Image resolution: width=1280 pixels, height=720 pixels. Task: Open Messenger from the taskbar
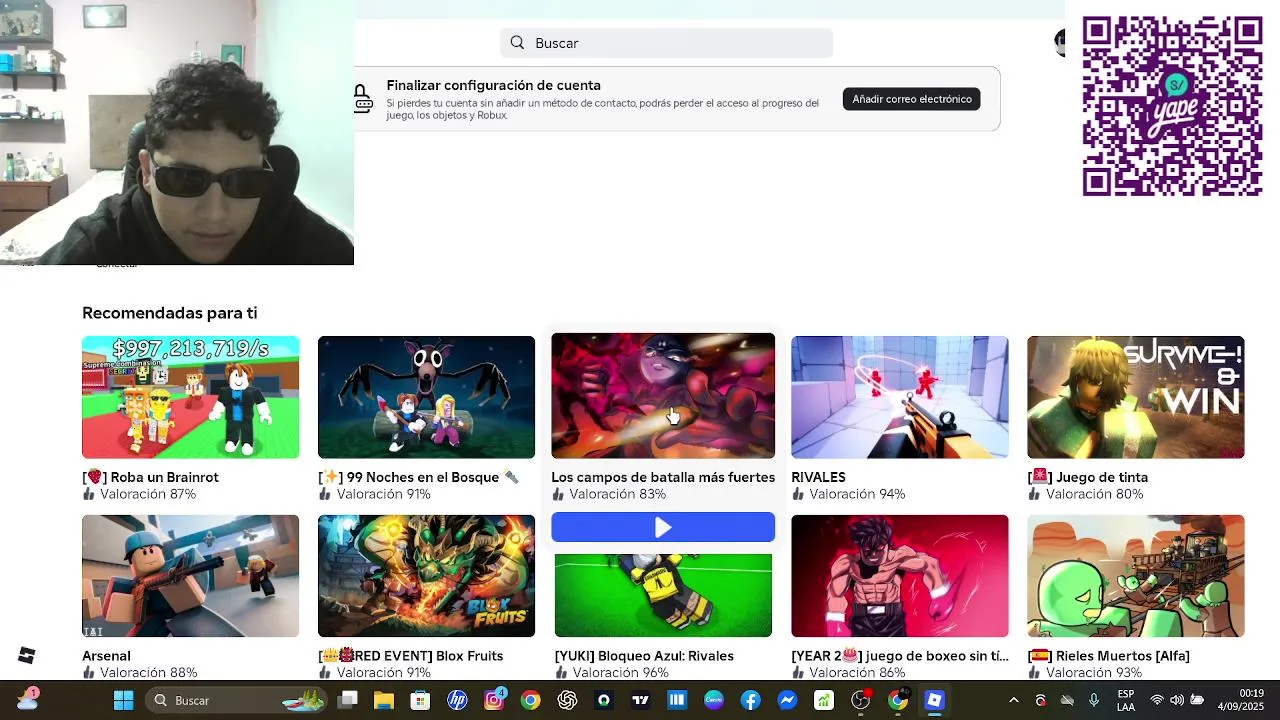(787, 700)
